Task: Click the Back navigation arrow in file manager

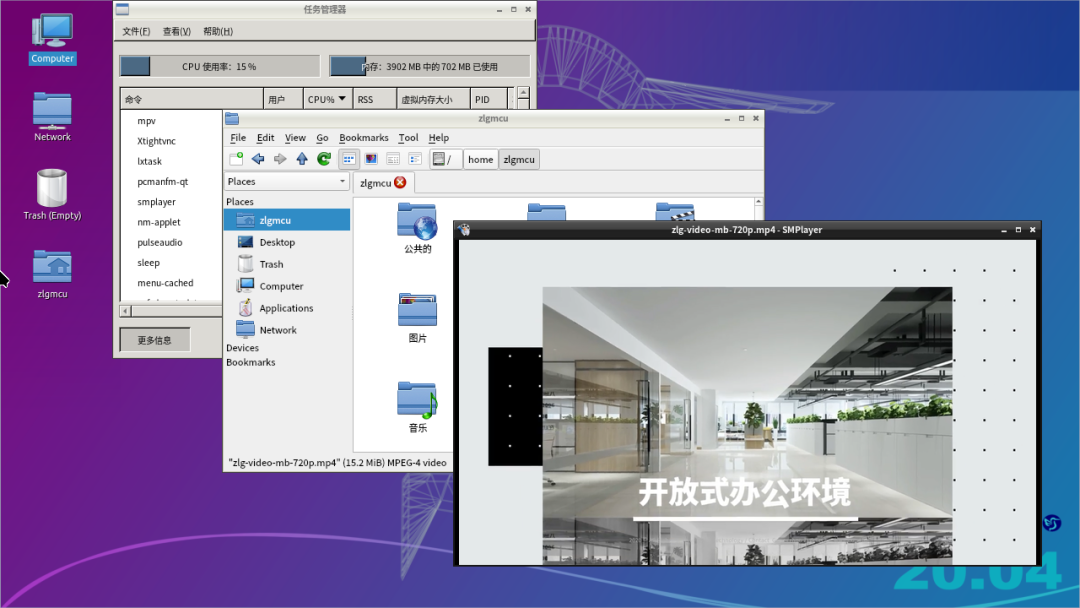Action: click(x=258, y=158)
